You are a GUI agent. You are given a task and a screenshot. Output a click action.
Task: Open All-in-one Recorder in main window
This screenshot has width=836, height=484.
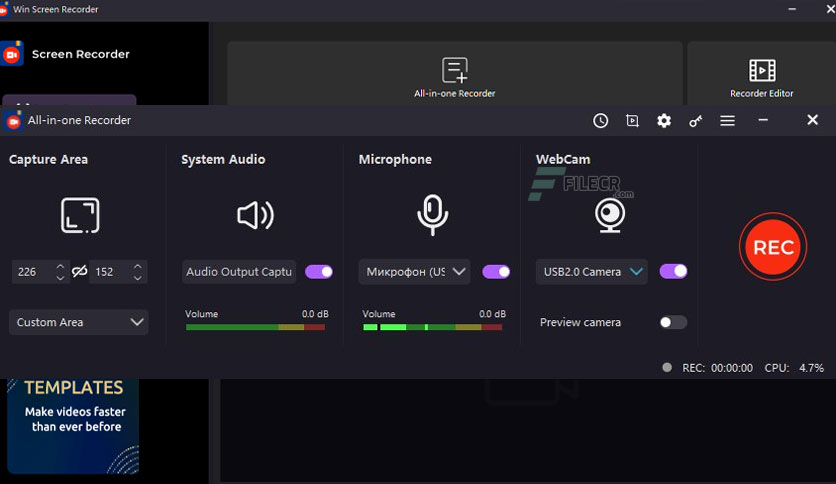455,73
